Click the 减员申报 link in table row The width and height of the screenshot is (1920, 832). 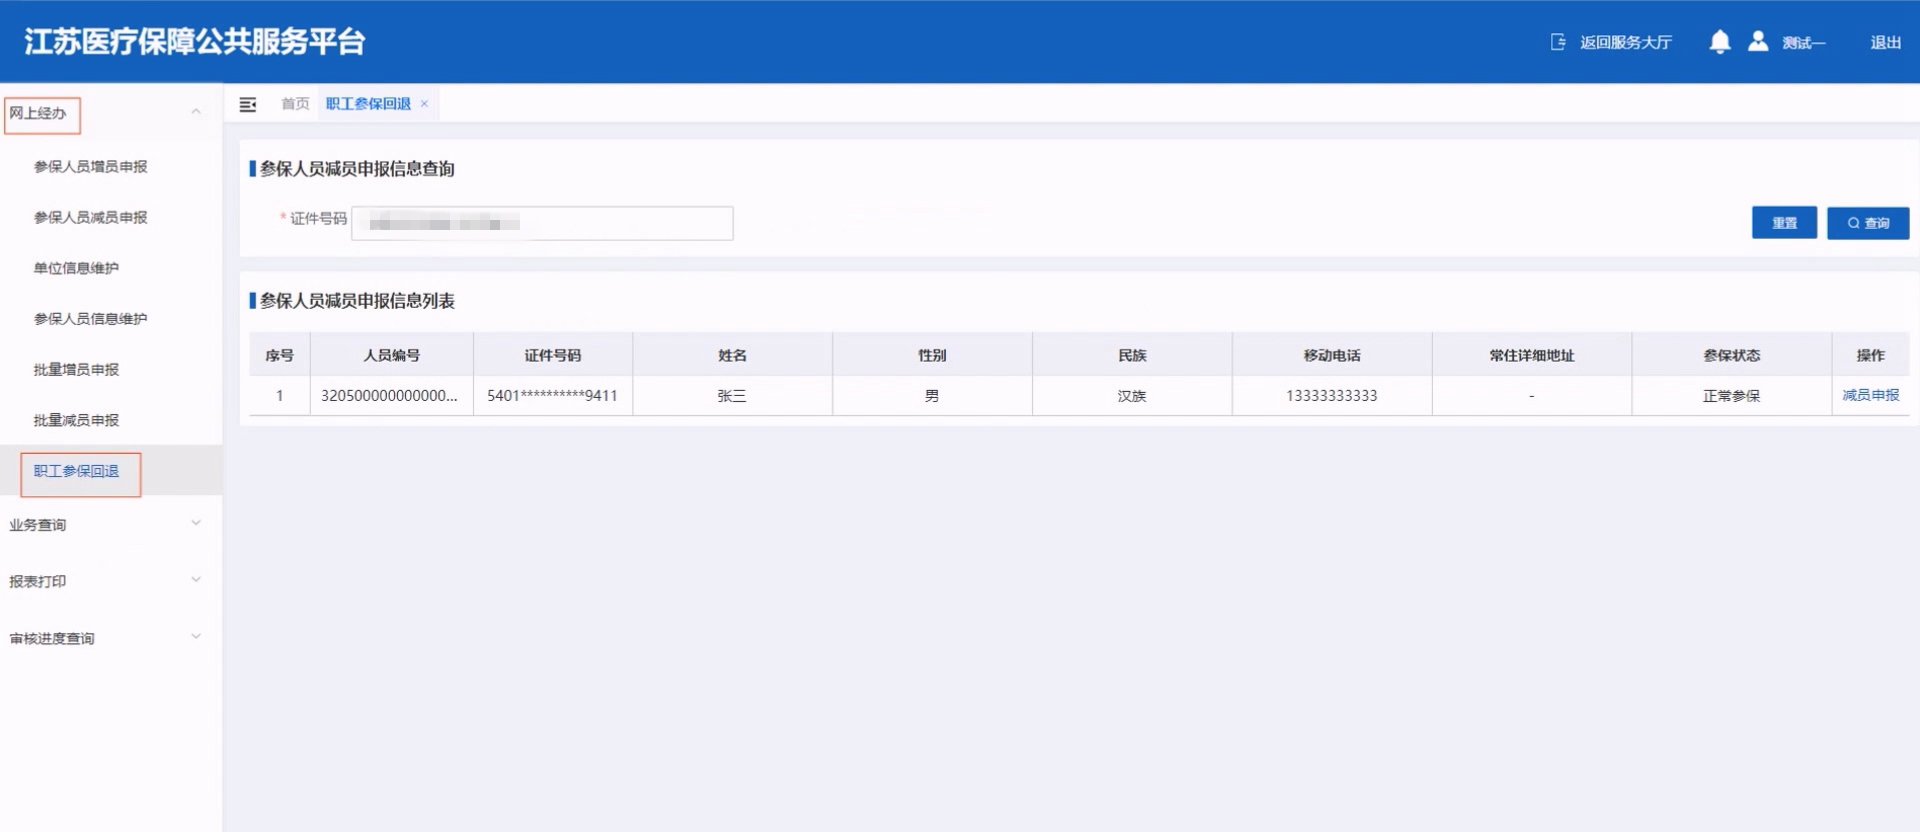[x=1870, y=396]
